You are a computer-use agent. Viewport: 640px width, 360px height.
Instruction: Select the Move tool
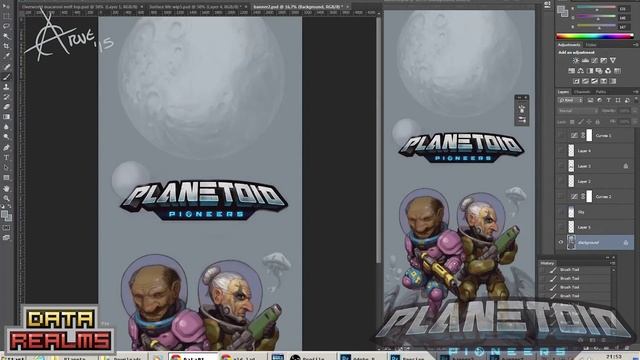tap(6, 7)
